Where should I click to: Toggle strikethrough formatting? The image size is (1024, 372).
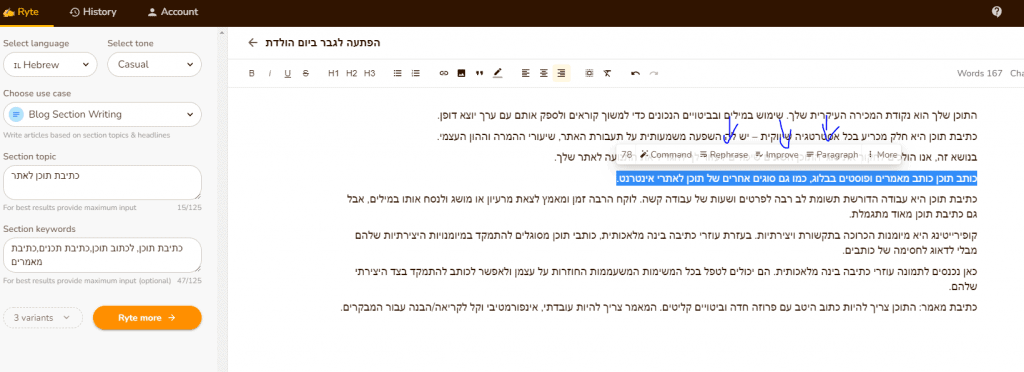coord(306,74)
